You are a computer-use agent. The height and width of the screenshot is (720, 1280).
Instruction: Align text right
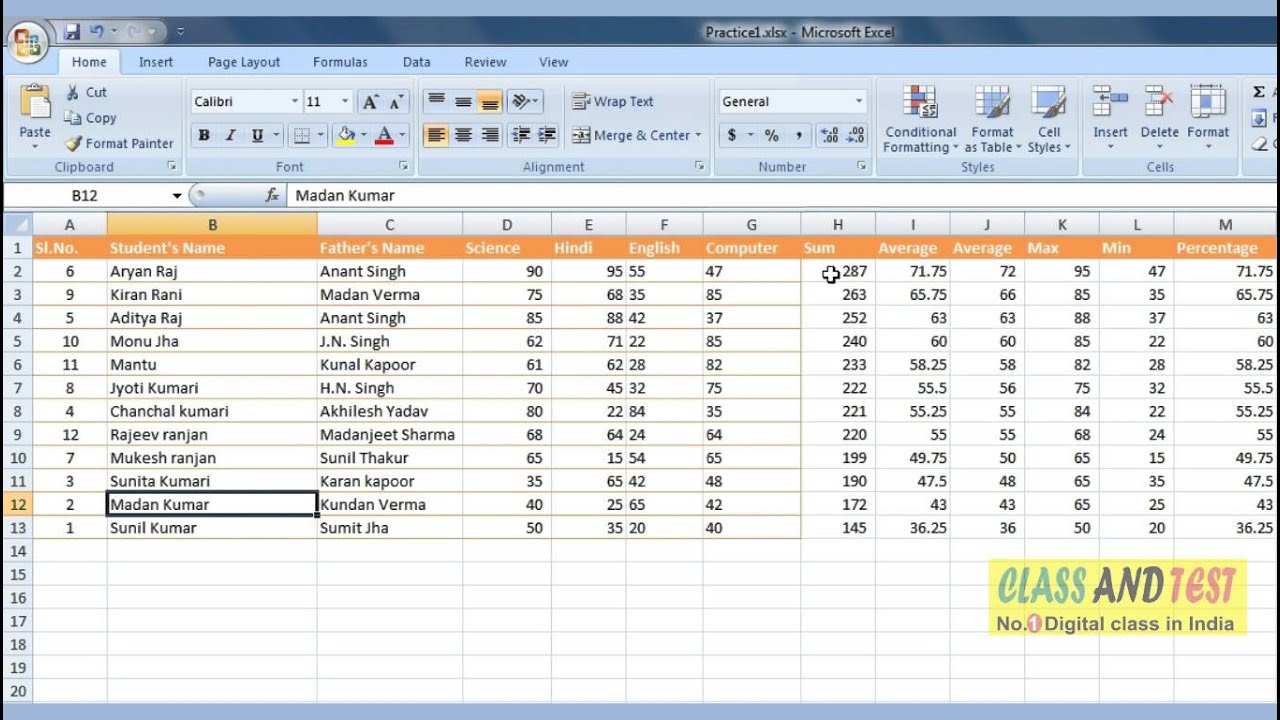[x=489, y=135]
